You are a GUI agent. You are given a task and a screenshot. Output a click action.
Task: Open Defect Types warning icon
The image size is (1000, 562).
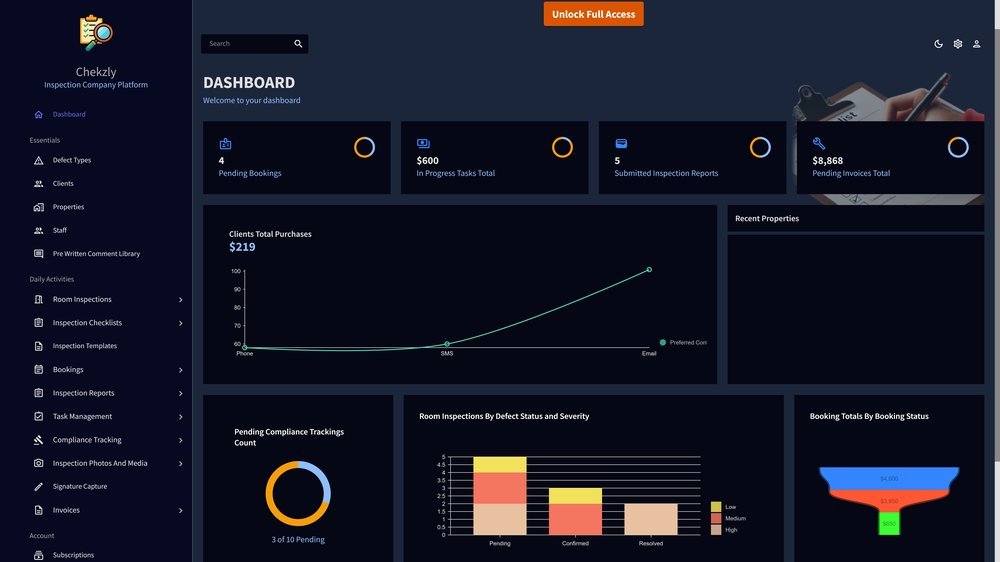(x=38, y=160)
